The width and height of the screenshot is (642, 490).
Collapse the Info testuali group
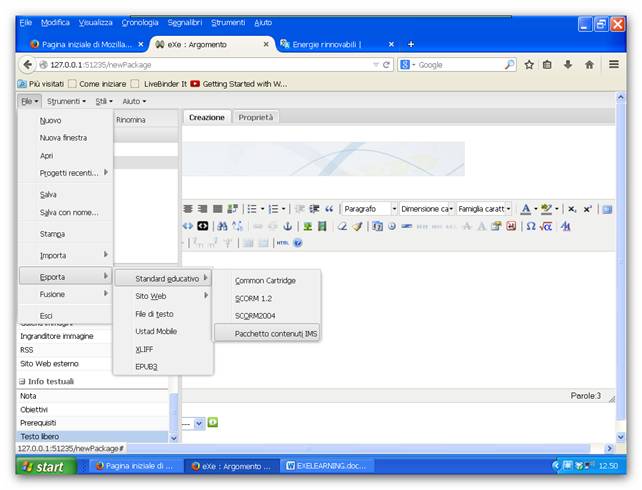point(22,382)
